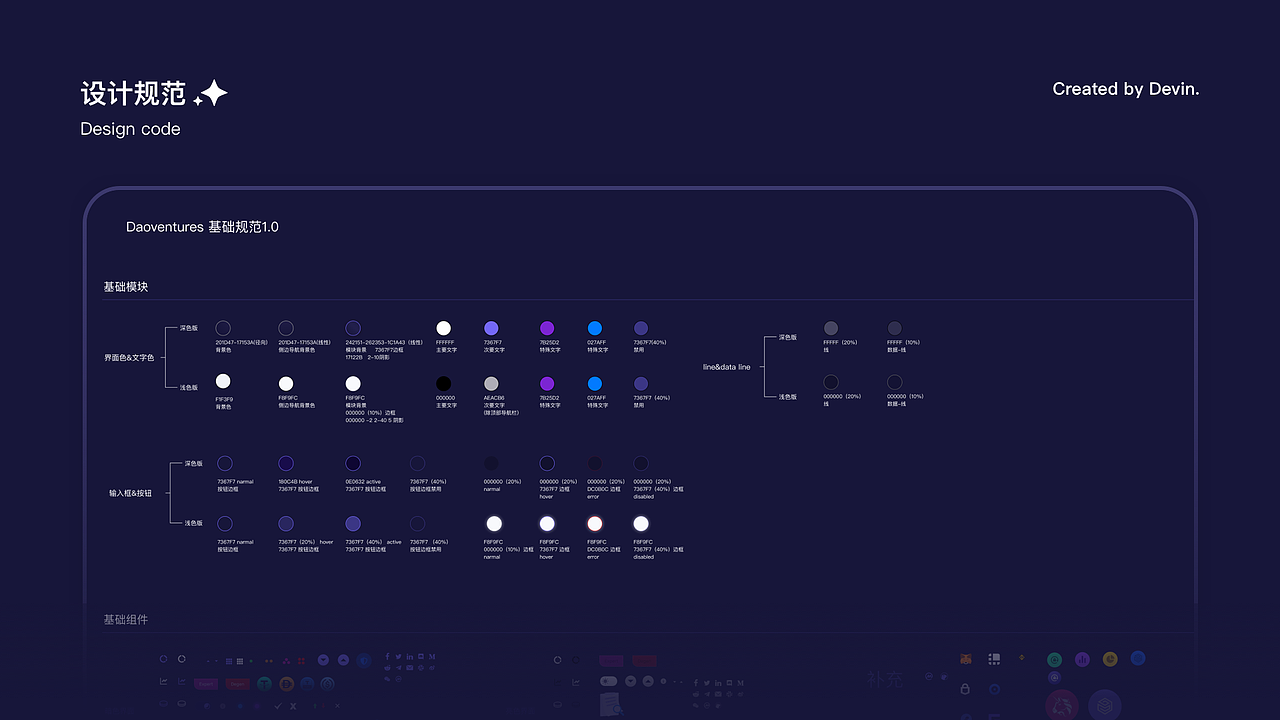Choose the dark-version 7B25D2 special text swatch

[x=547, y=328]
